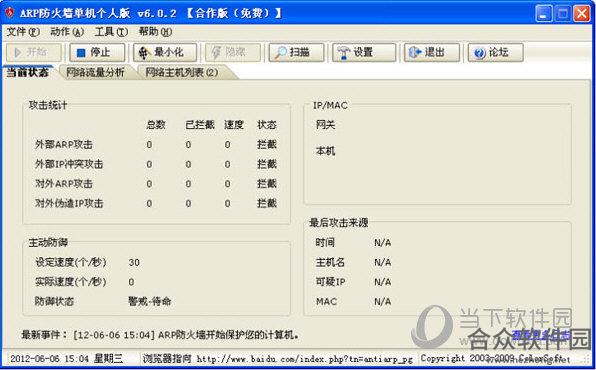Click the Gateway (网关) label in IP/MAC
596x370 pixels.
325,125
